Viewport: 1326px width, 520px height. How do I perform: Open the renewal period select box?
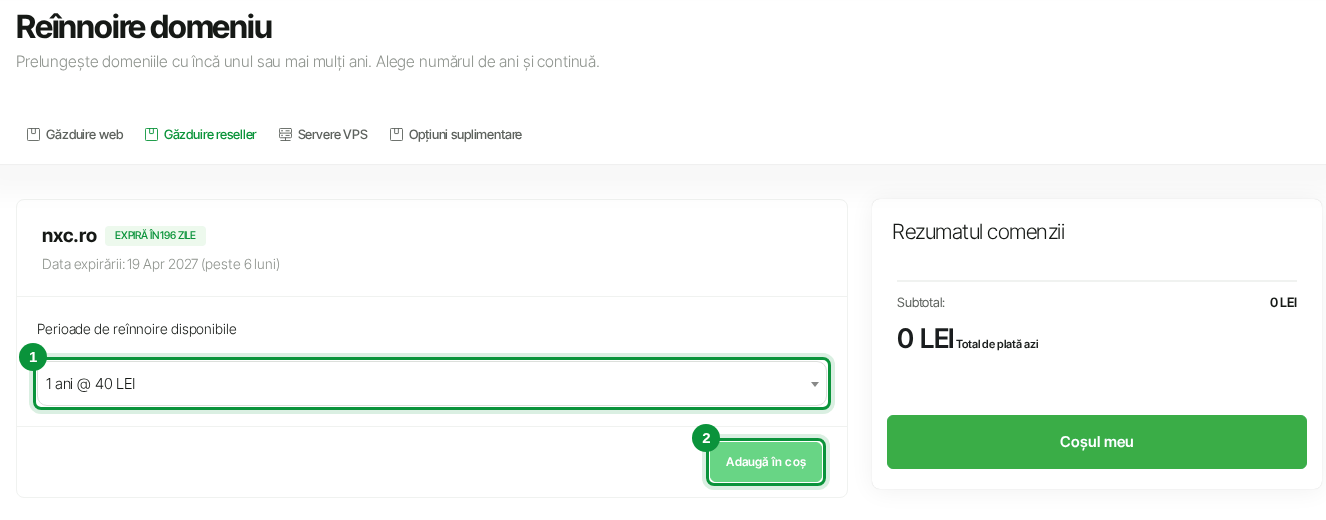[432, 384]
